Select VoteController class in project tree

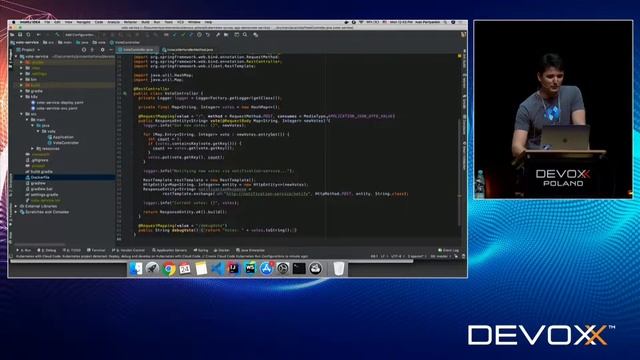pyautogui.click(x=63, y=143)
